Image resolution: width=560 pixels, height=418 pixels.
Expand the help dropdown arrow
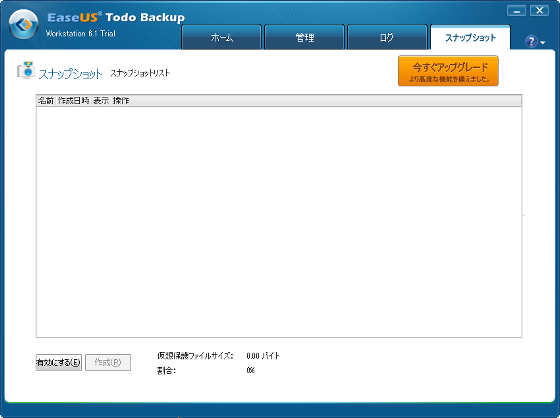click(x=542, y=43)
